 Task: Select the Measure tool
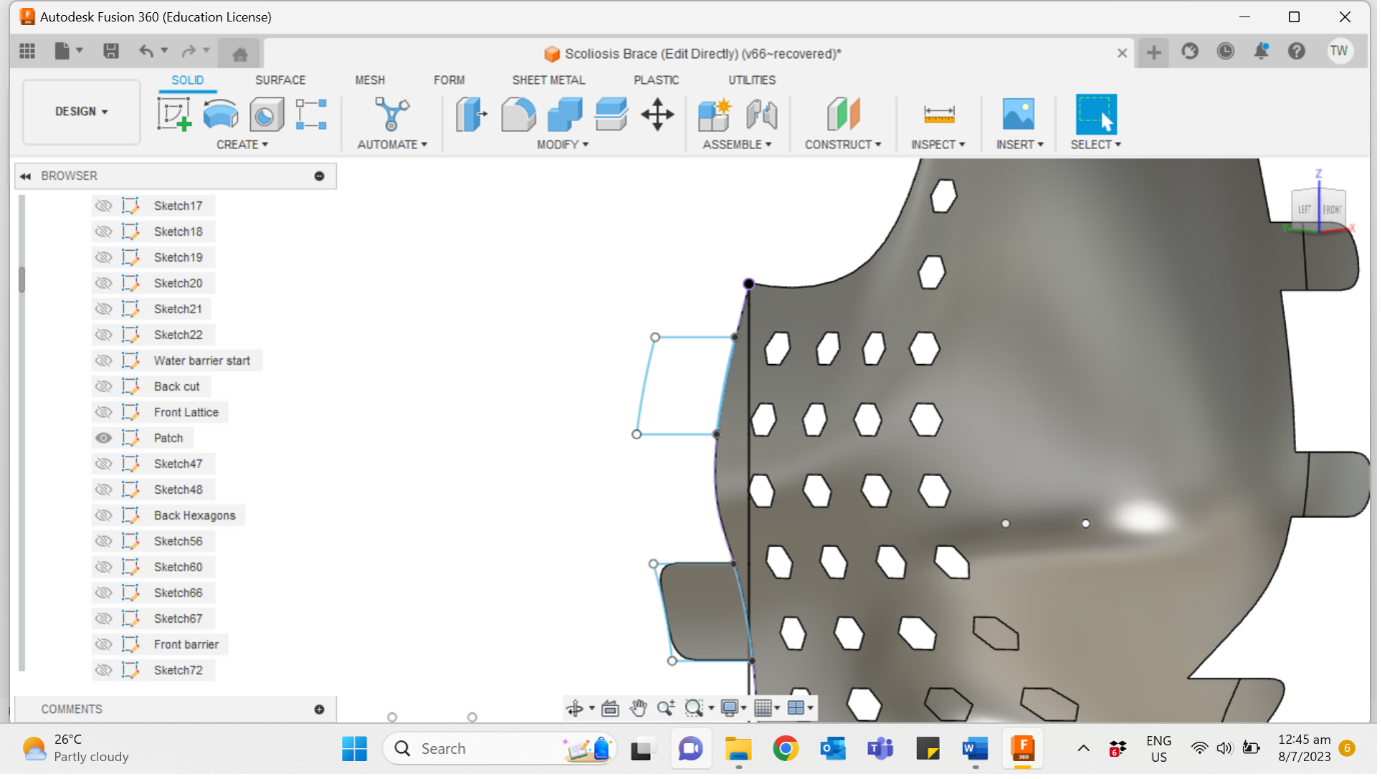click(939, 115)
